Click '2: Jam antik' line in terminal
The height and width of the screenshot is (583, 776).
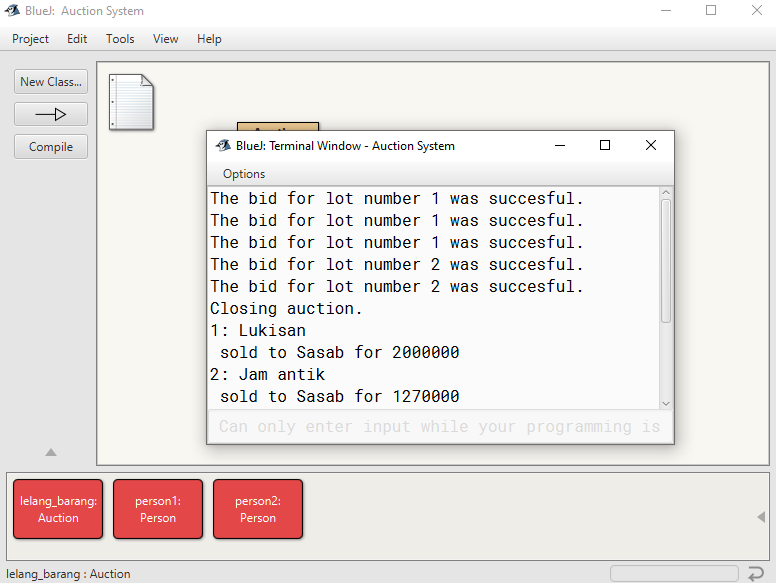click(267, 374)
